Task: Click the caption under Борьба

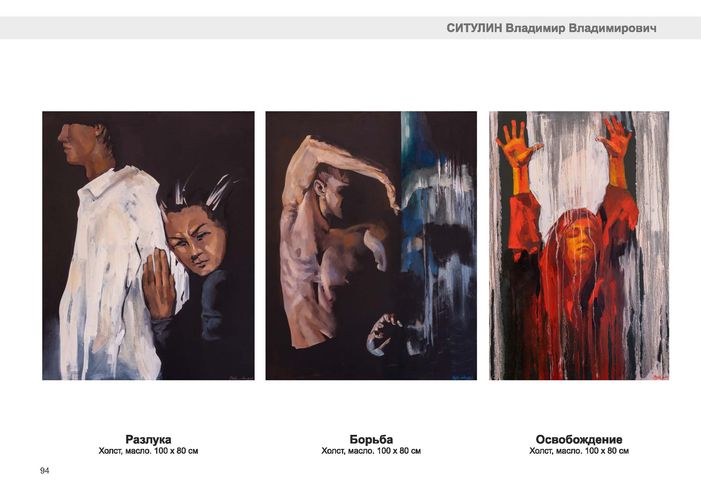Action: coord(371,451)
